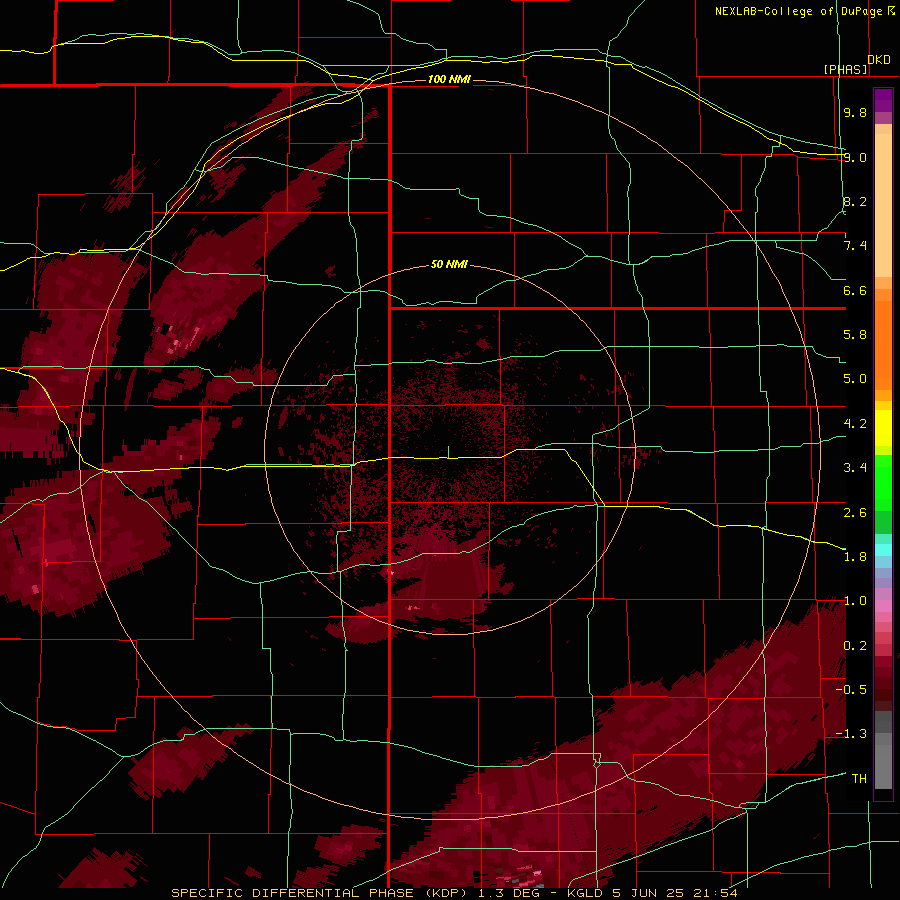
Task: Click the 9.8 value on the color scale
Action: 855,112
